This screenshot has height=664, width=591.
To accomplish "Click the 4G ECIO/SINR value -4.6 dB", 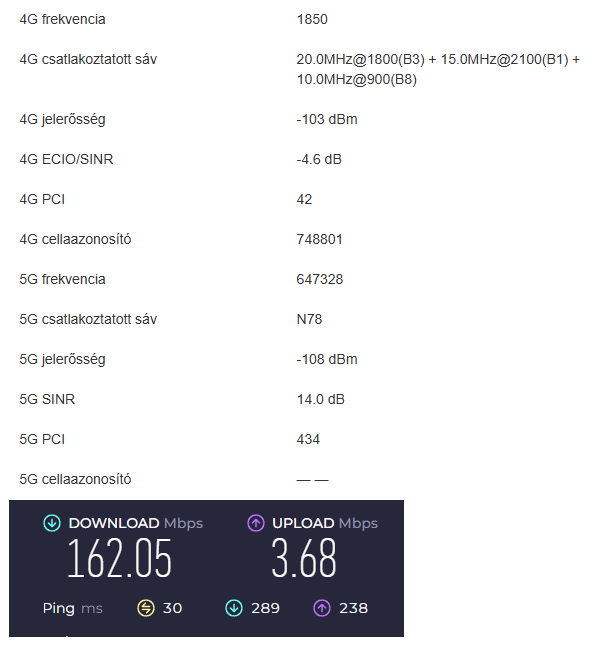I will pyautogui.click(x=319, y=159).
